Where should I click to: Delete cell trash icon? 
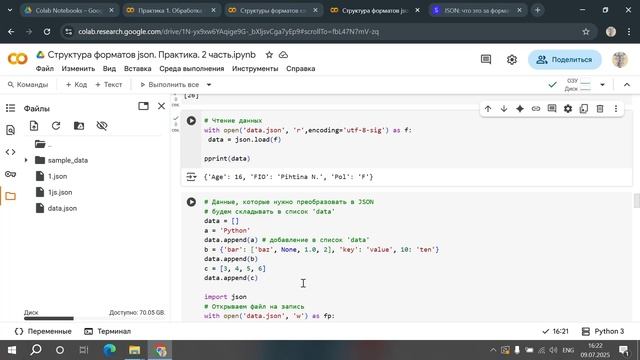coord(600,109)
